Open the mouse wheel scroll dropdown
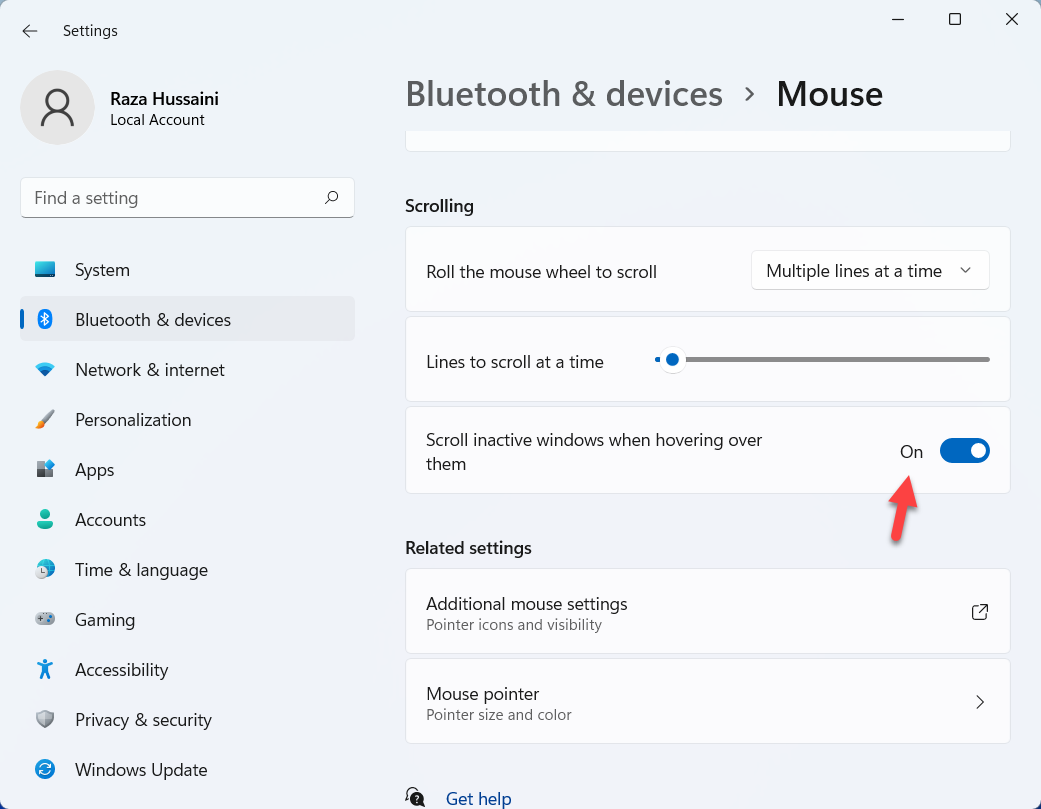The height and width of the screenshot is (809, 1041). coord(869,271)
